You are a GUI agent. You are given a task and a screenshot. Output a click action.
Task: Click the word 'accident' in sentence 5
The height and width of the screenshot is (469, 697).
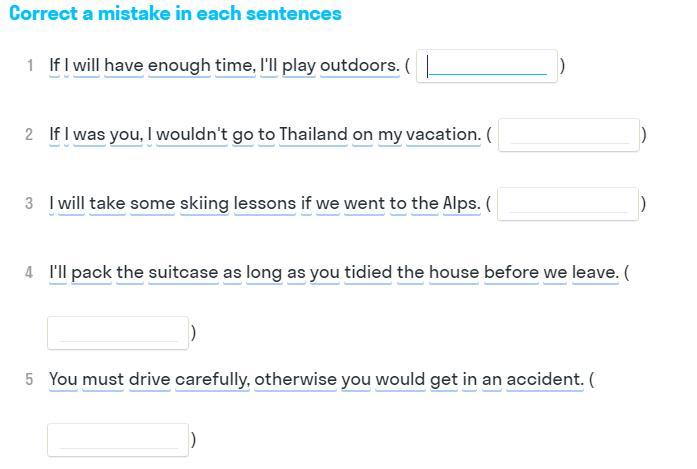[x=545, y=379]
